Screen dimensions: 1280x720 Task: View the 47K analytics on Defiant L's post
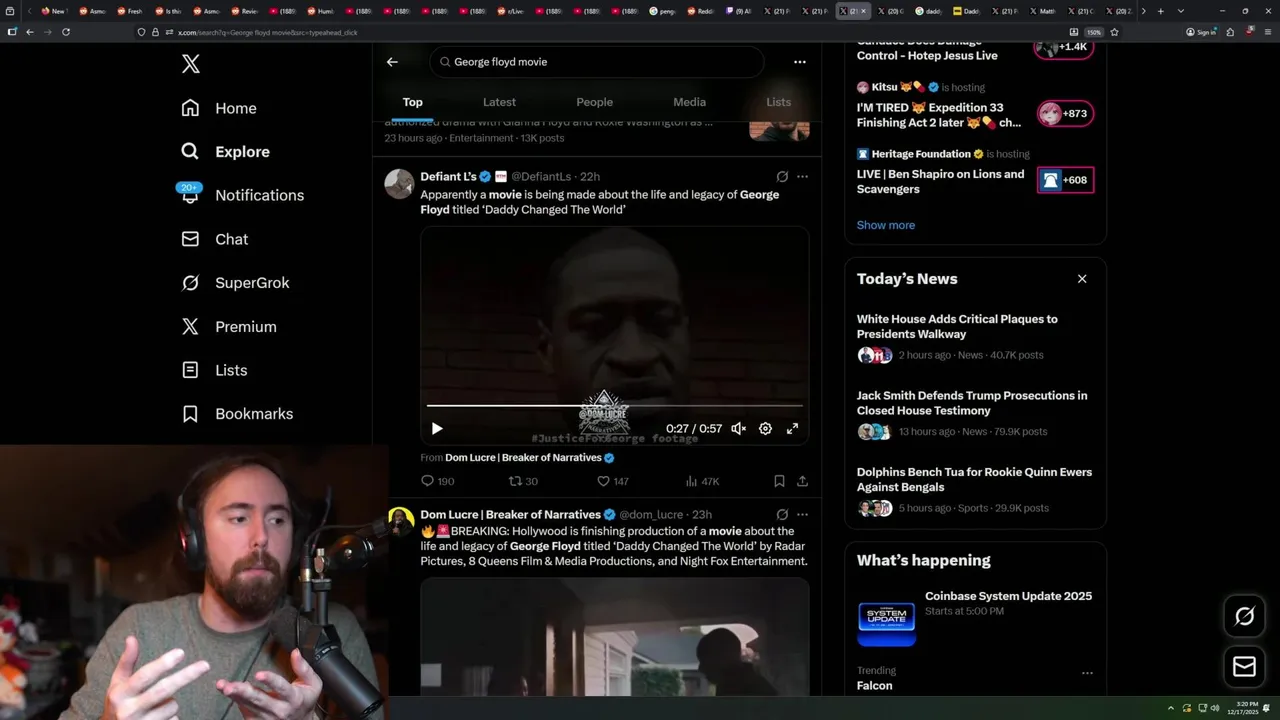tap(702, 481)
